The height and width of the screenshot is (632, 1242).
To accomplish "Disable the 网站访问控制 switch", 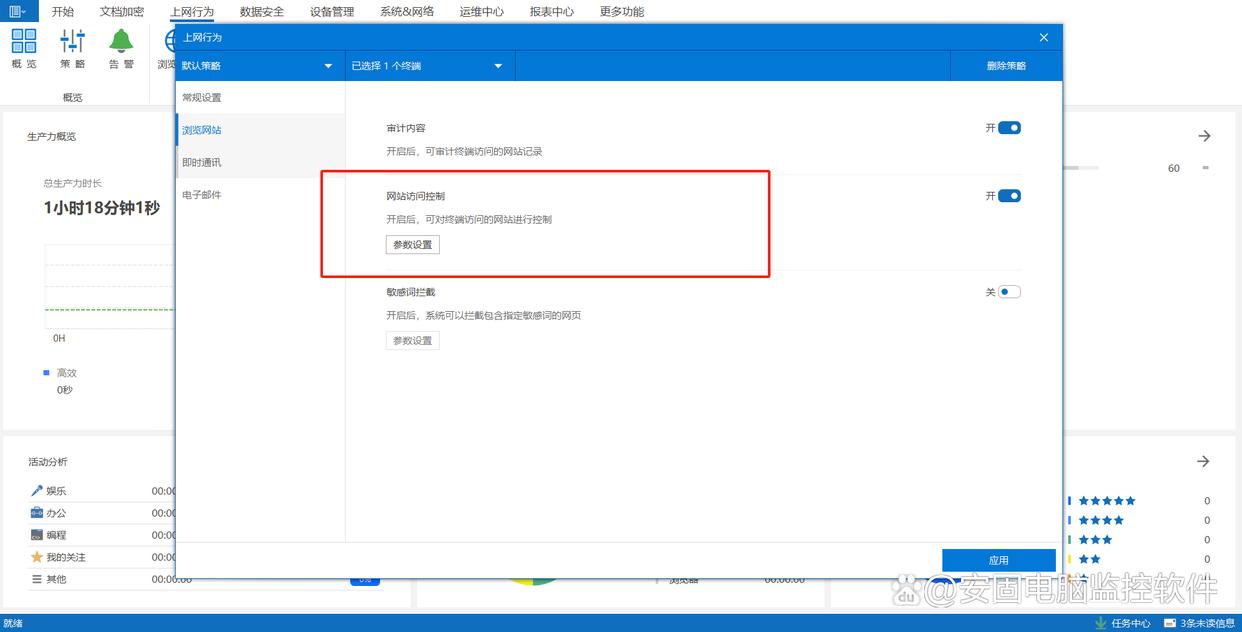I will (1009, 196).
